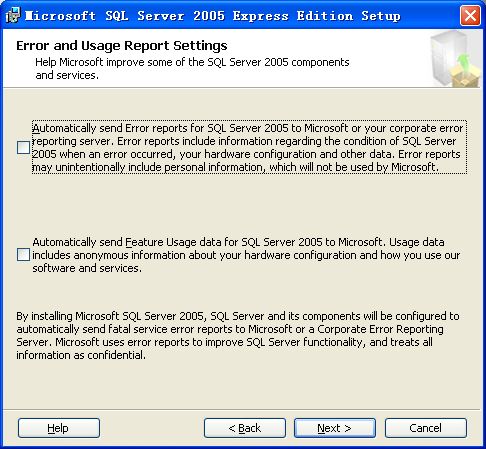Screen dimensions: 486x449
Task: Click the 'Help Microsoft improve' description text
Action: 192,69
